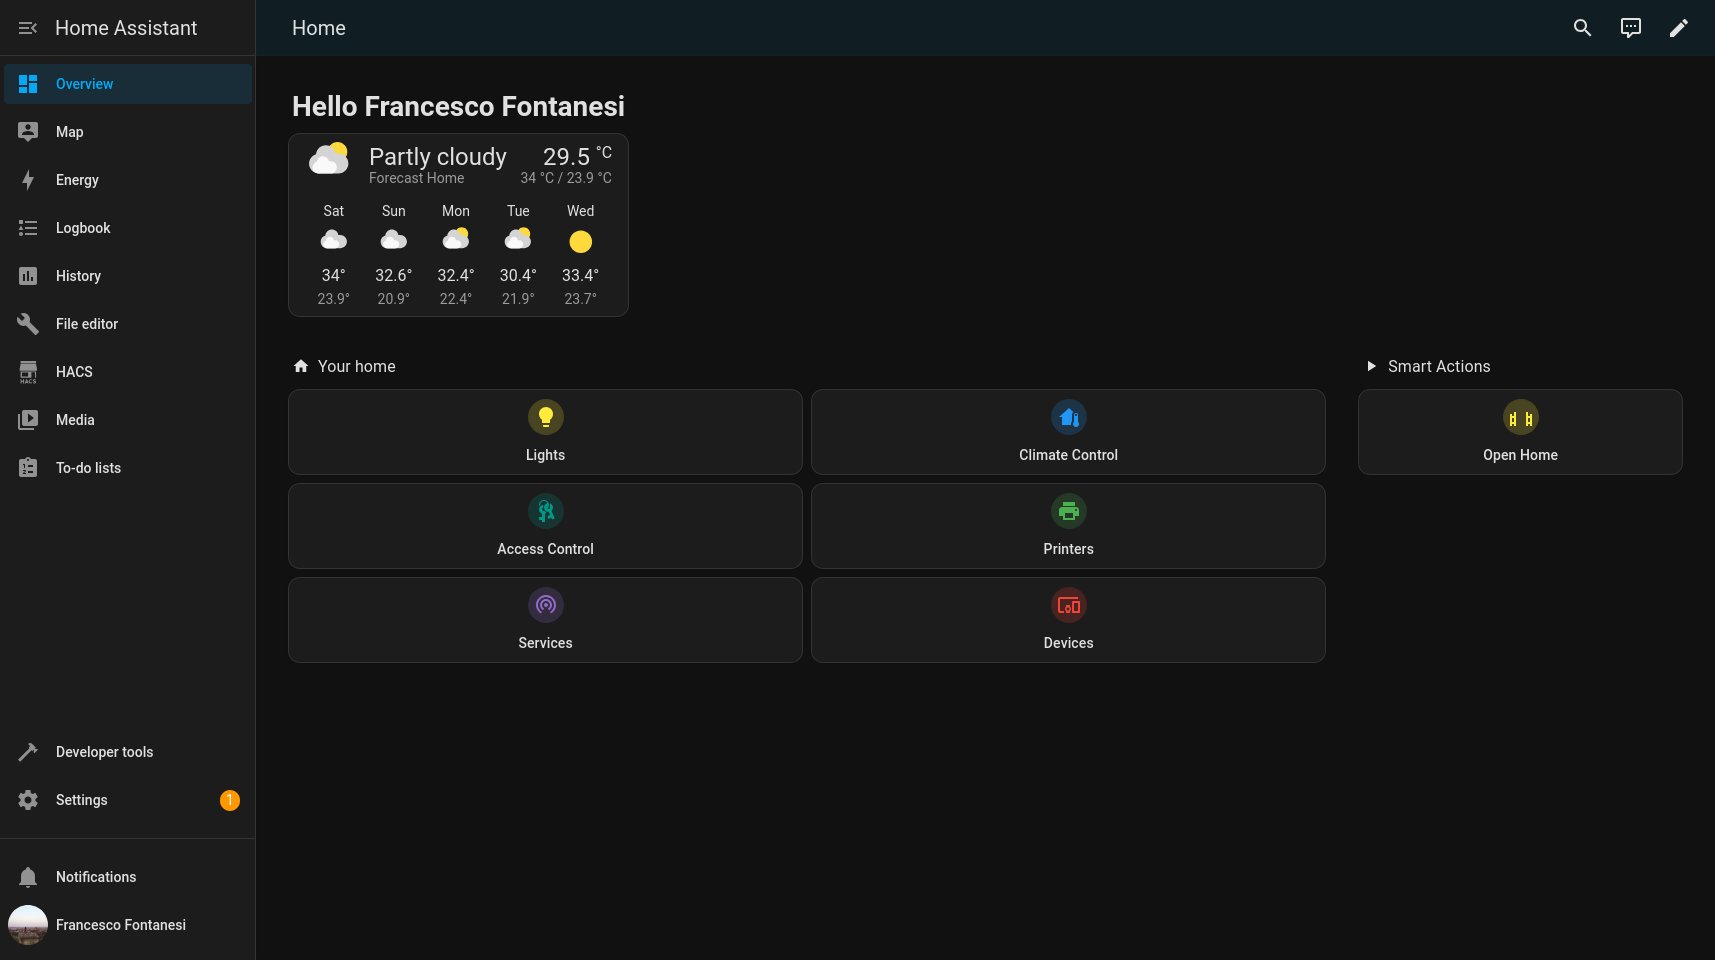This screenshot has width=1715, height=960.
Task: Click the Services broadcast icon
Action: (x=546, y=606)
